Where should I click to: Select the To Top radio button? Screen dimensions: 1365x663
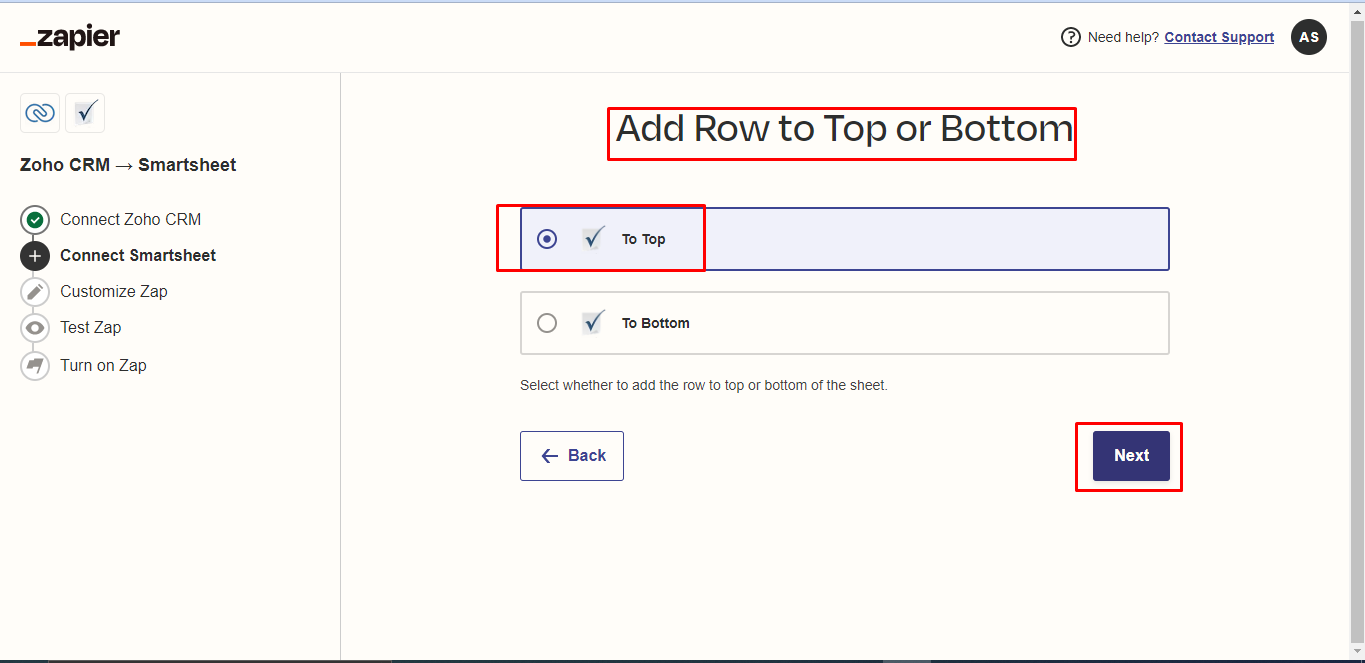coord(547,239)
